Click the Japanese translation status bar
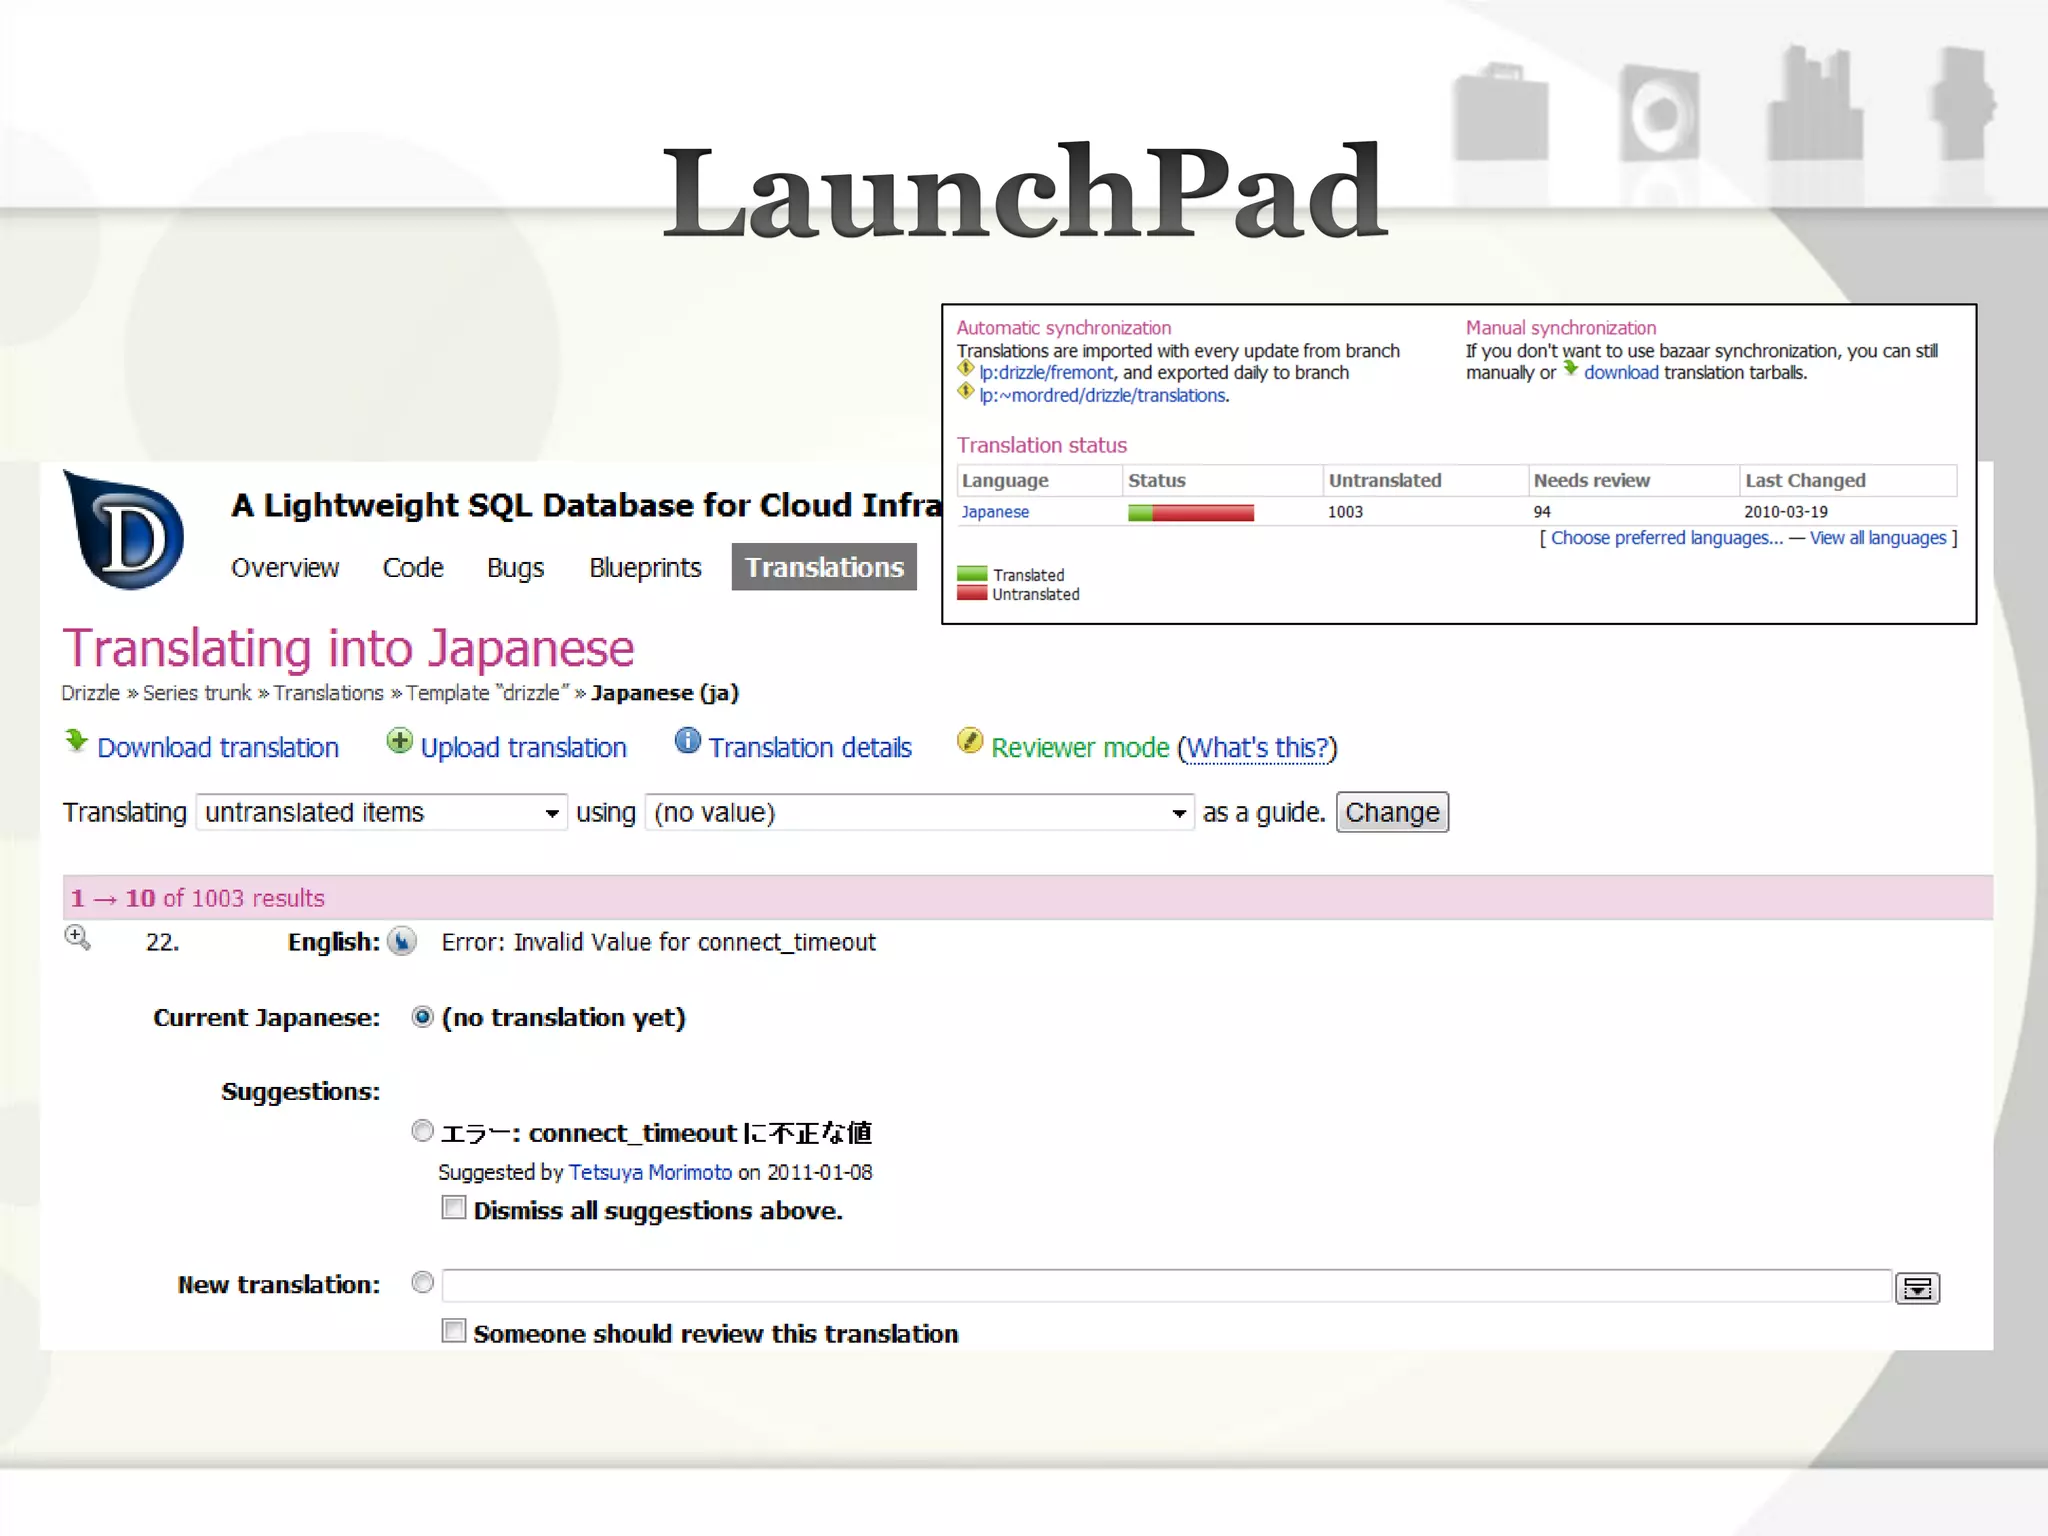This screenshot has height=1536, width=2048. click(x=1190, y=513)
